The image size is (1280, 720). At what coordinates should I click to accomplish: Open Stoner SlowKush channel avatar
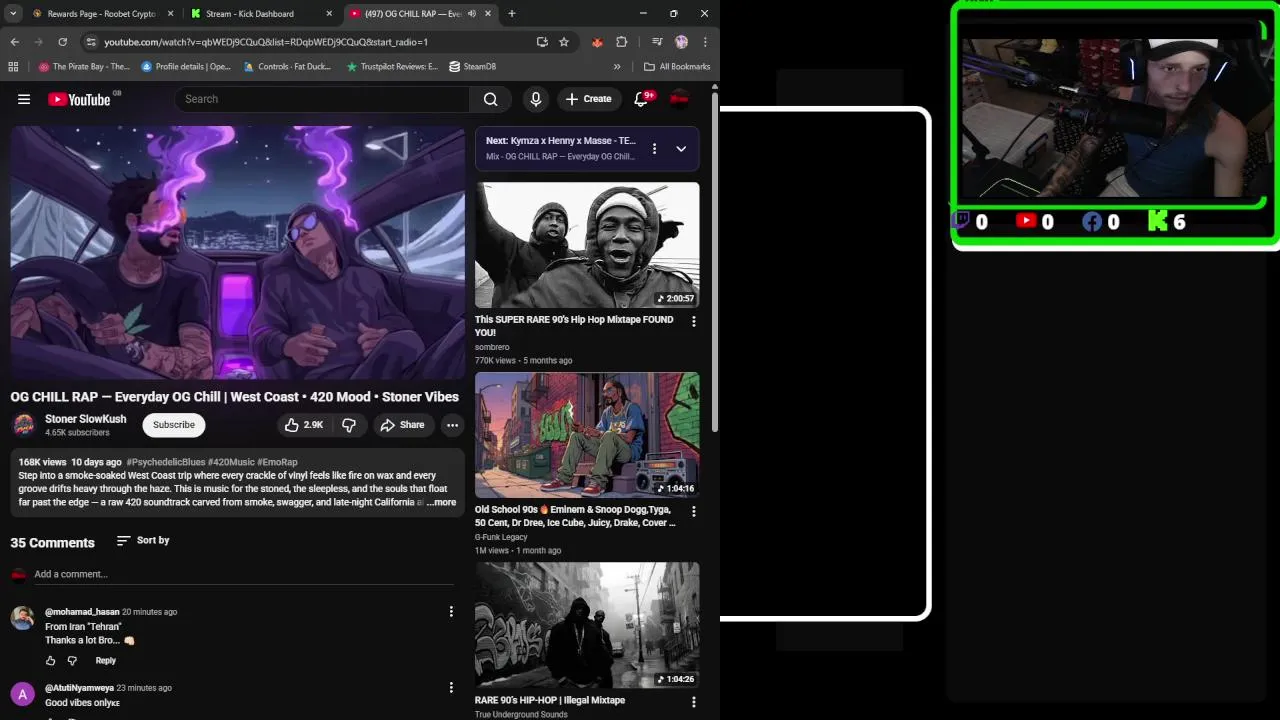pos(24,425)
